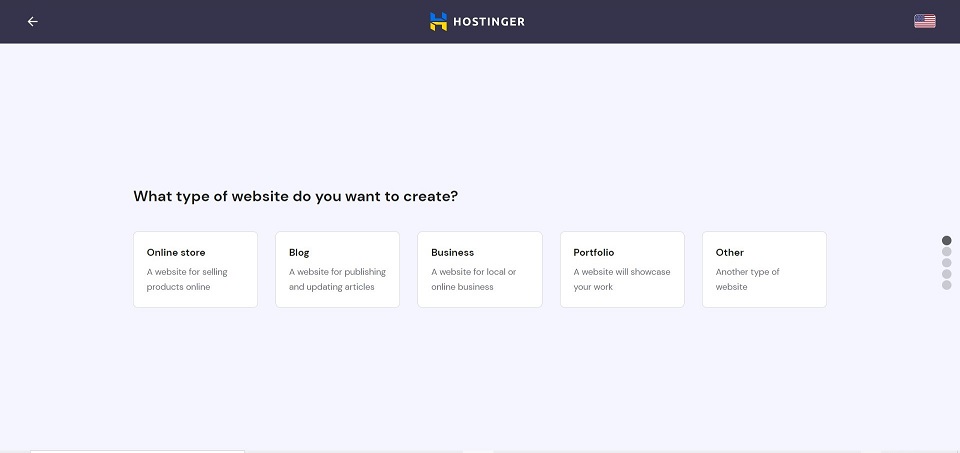Go back using the left arrow icon
Screen dimensions: 960x453
pyautogui.click(x=32, y=21)
